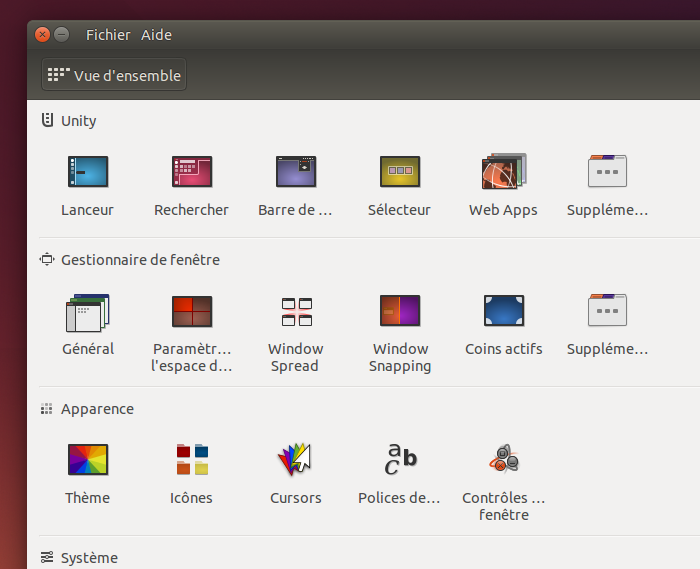Open the Aide menu
The width and height of the screenshot is (700, 569).
click(156, 35)
